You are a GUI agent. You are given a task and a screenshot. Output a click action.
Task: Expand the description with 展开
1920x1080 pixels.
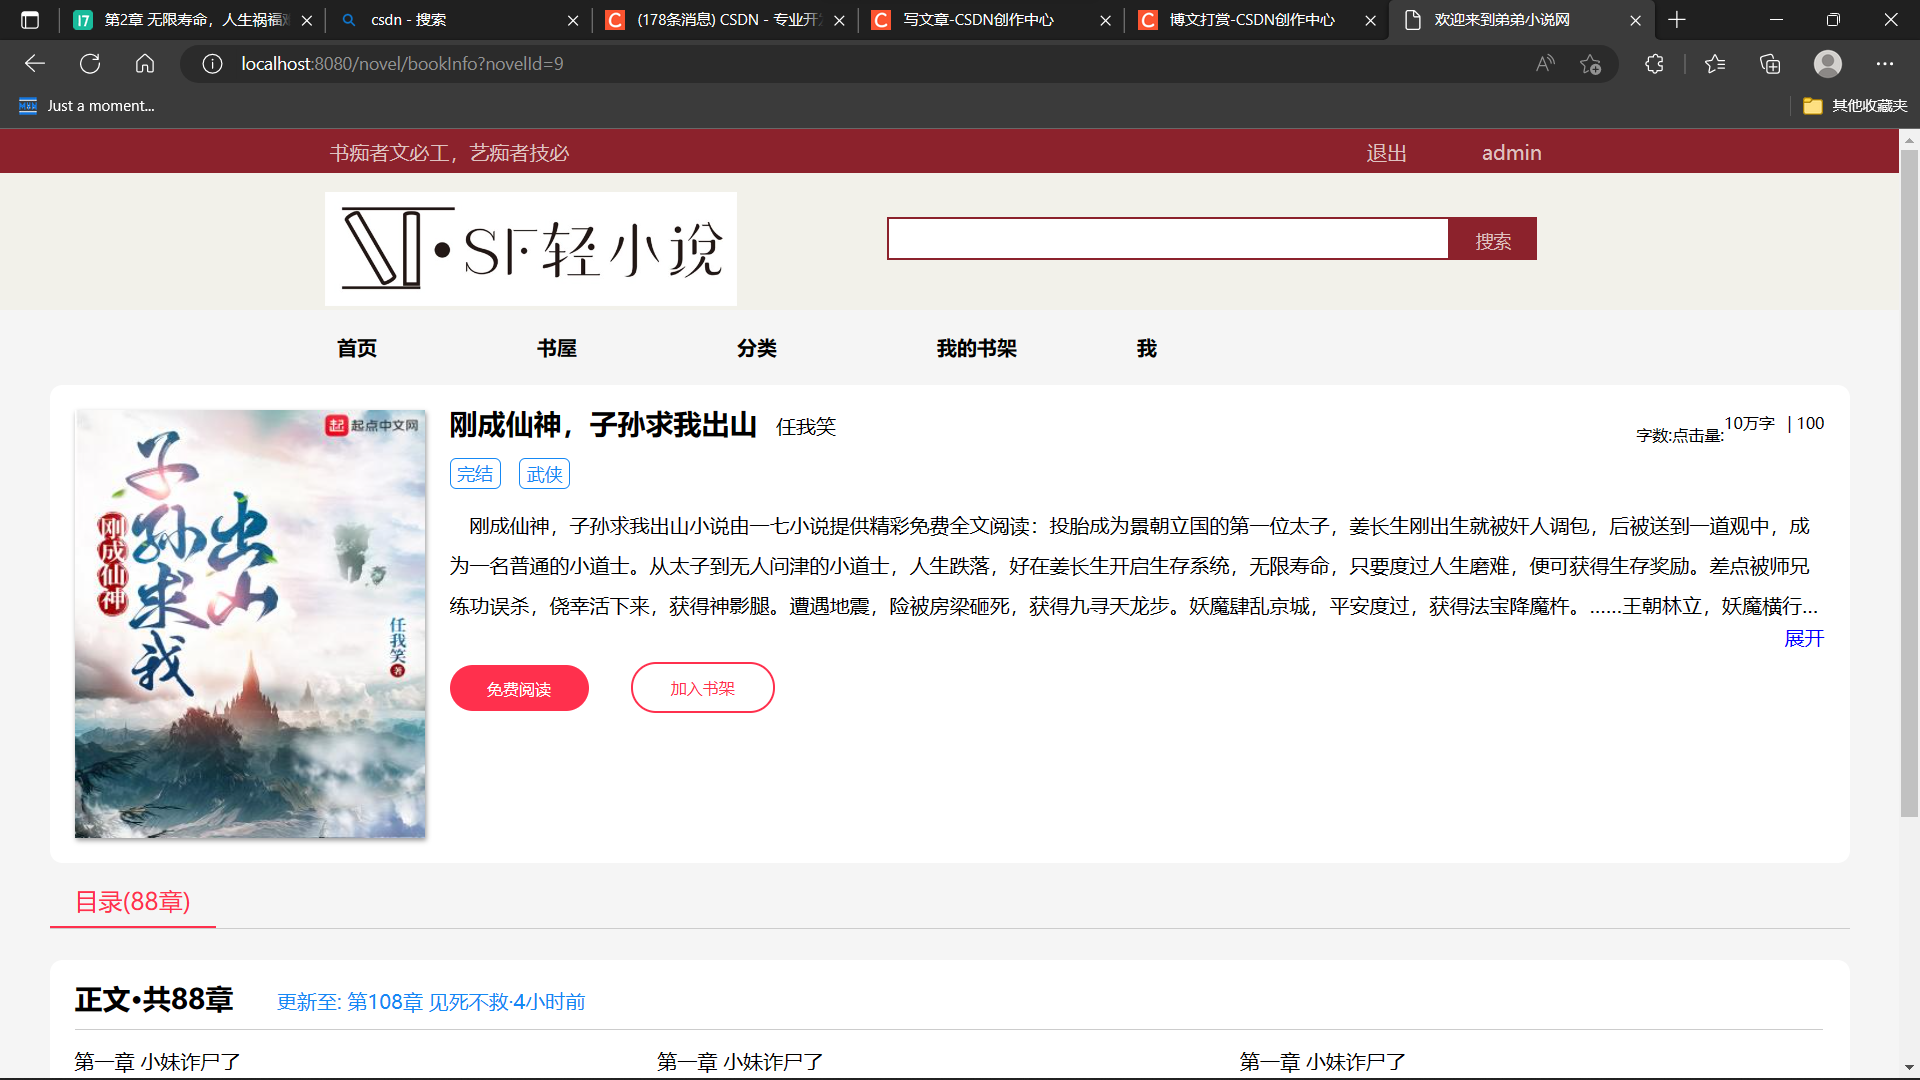point(1804,638)
